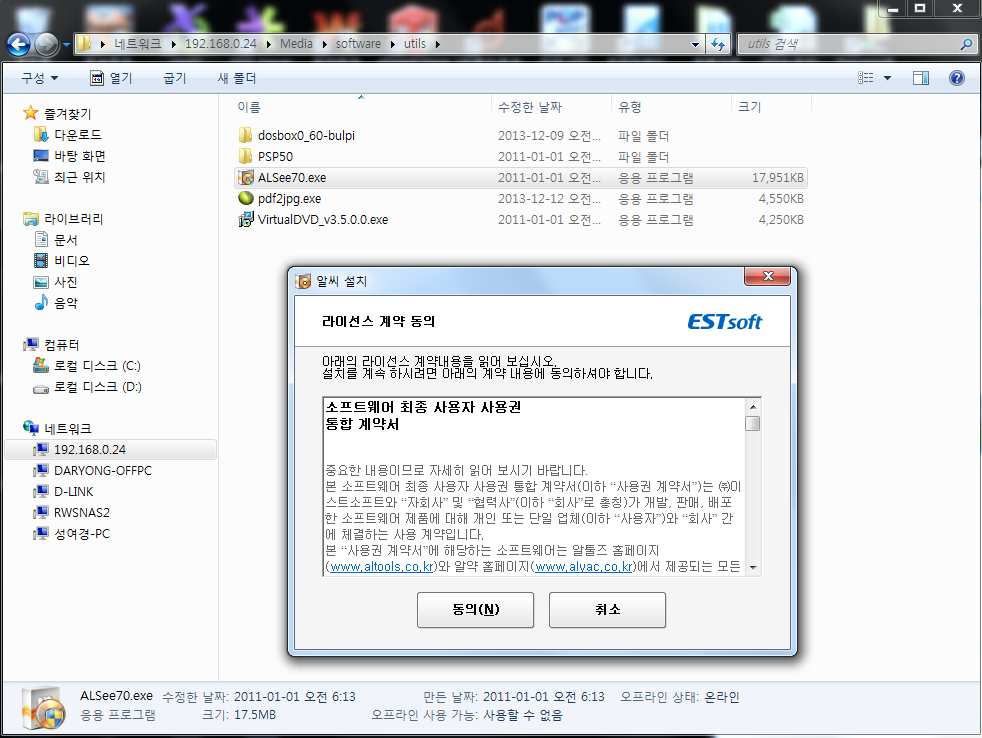Close the 알씨 설치 dialog
The image size is (982, 738).
tap(768, 276)
